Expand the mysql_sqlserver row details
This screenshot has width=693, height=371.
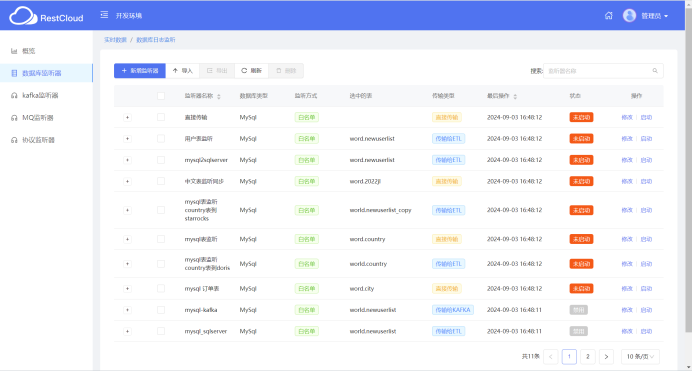pos(127,331)
